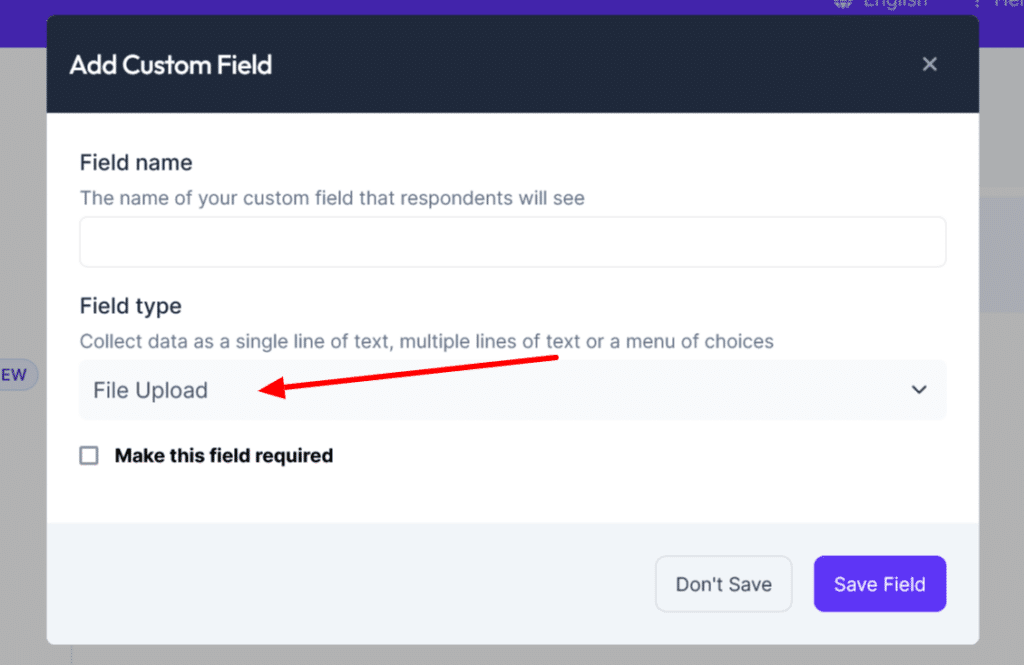Click the 'Field type' label

[x=131, y=306]
